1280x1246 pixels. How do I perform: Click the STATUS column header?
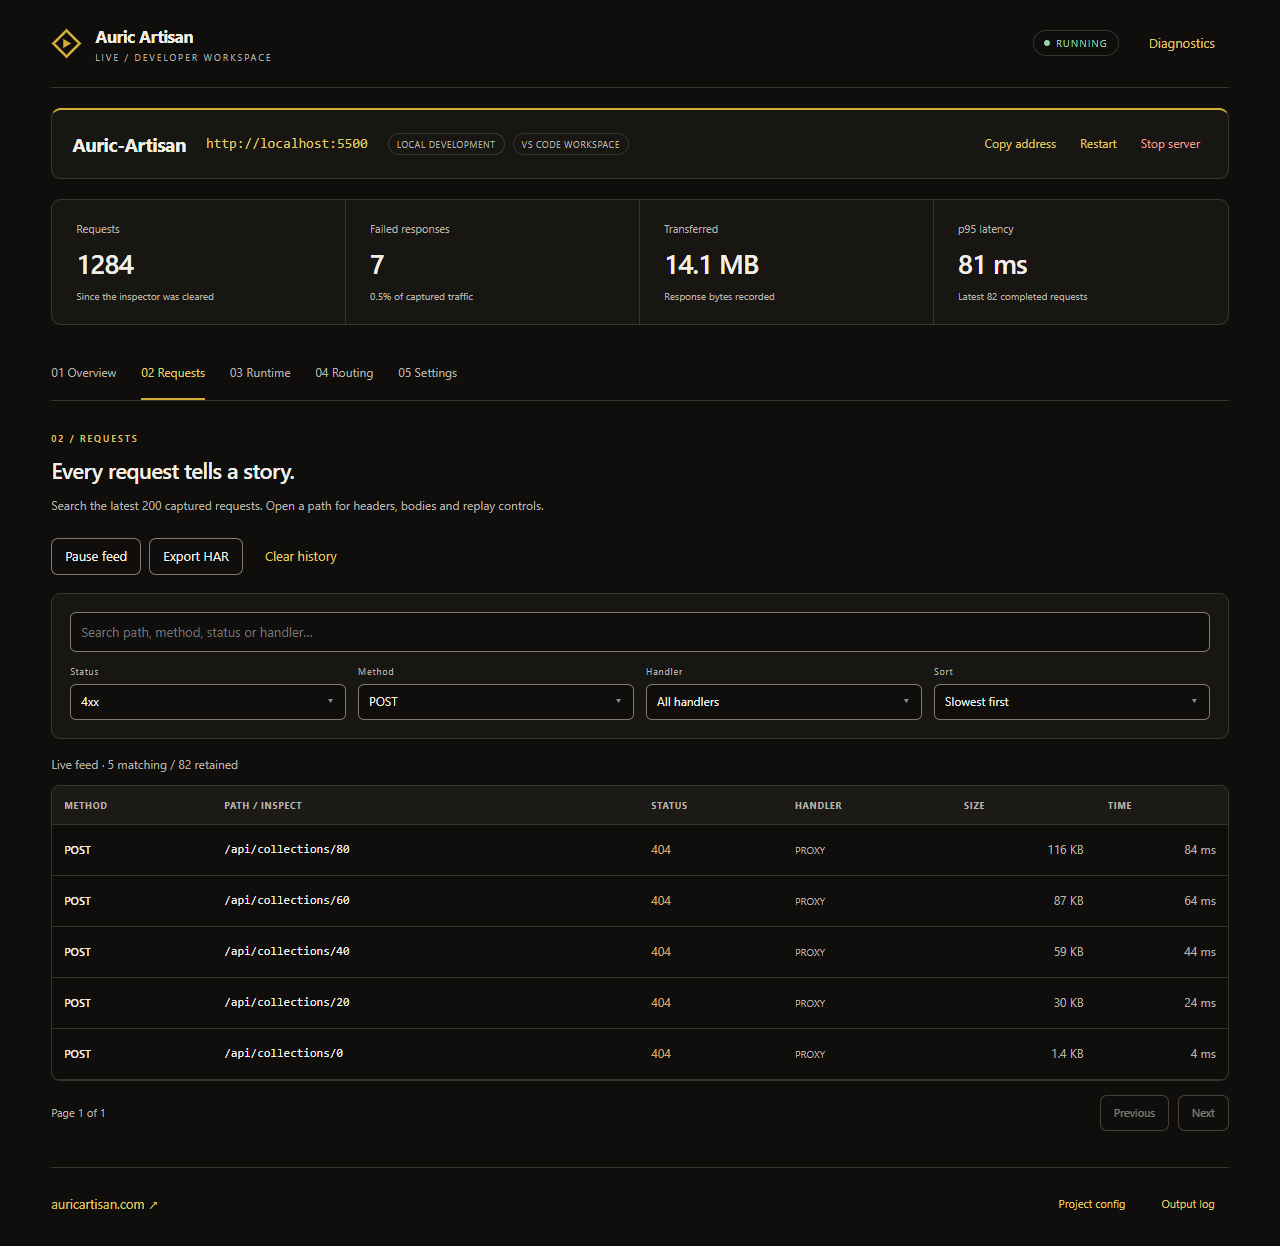coord(669,806)
